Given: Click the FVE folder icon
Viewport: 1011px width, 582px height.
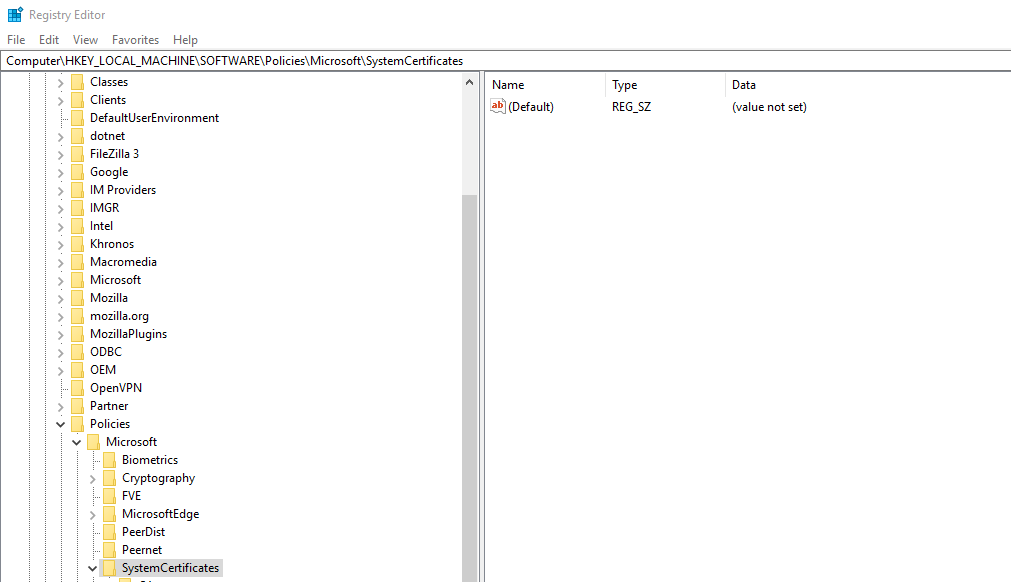Looking at the screenshot, I should click(110, 496).
